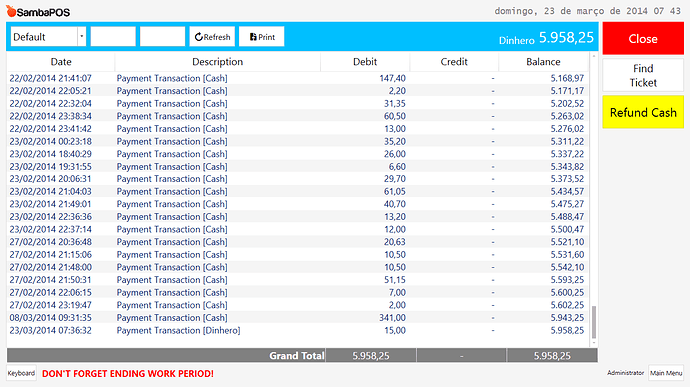
Task: Click the Dinhero 5.958,25 balance in header
Action: coord(546,38)
